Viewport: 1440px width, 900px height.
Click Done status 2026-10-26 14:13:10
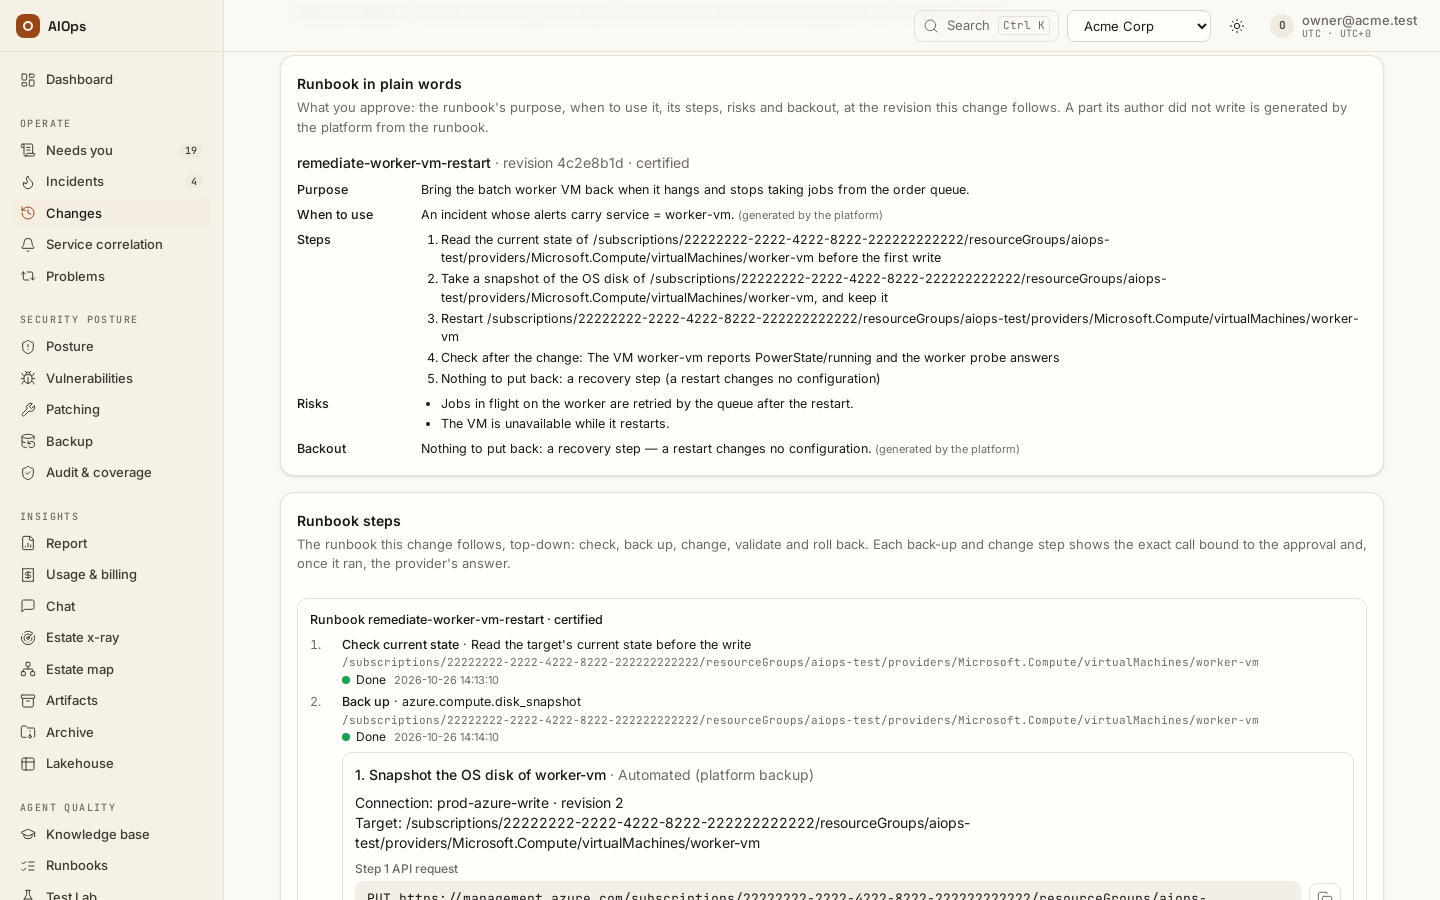coord(420,680)
